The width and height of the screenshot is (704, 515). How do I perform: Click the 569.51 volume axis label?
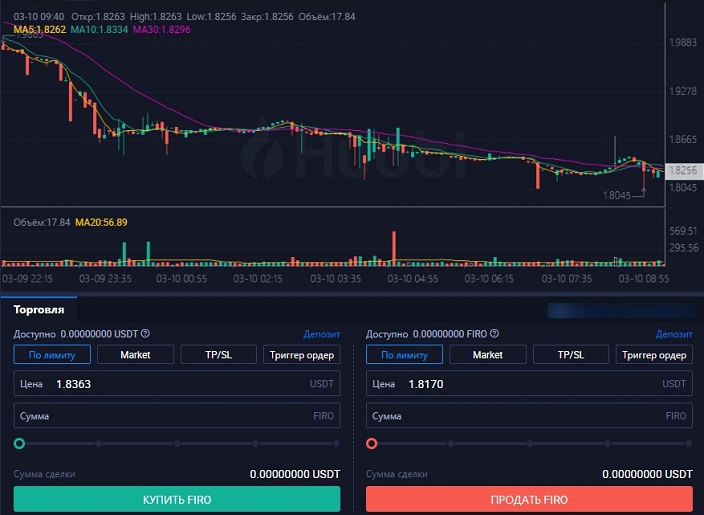pyautogui.click(x=684, y=231)
